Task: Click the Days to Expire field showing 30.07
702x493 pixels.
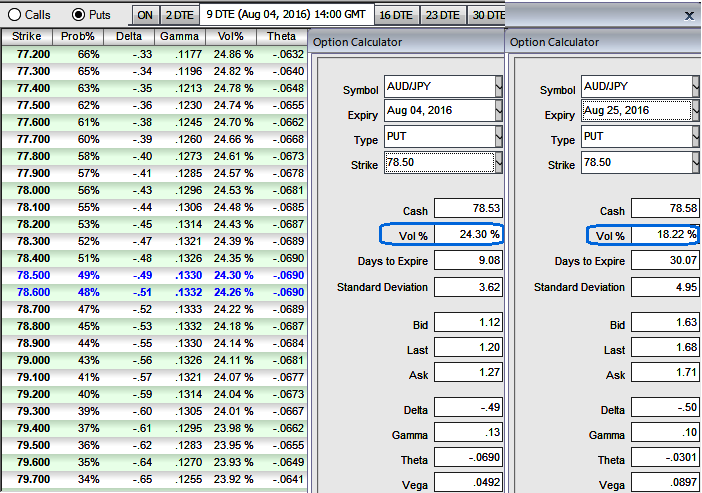Action: (x=664, y=261)
